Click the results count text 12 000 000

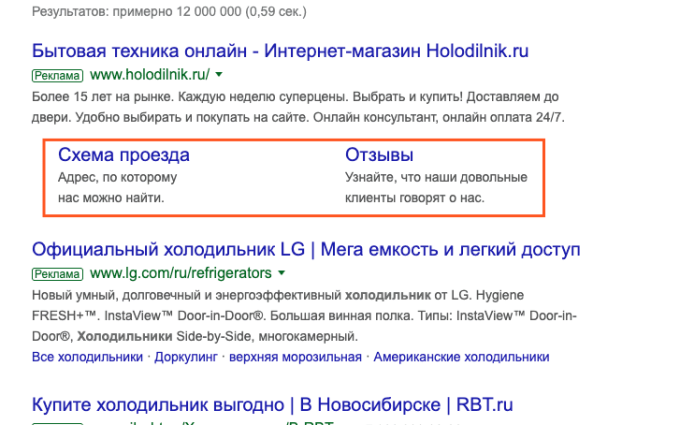[x=209, y=11]
